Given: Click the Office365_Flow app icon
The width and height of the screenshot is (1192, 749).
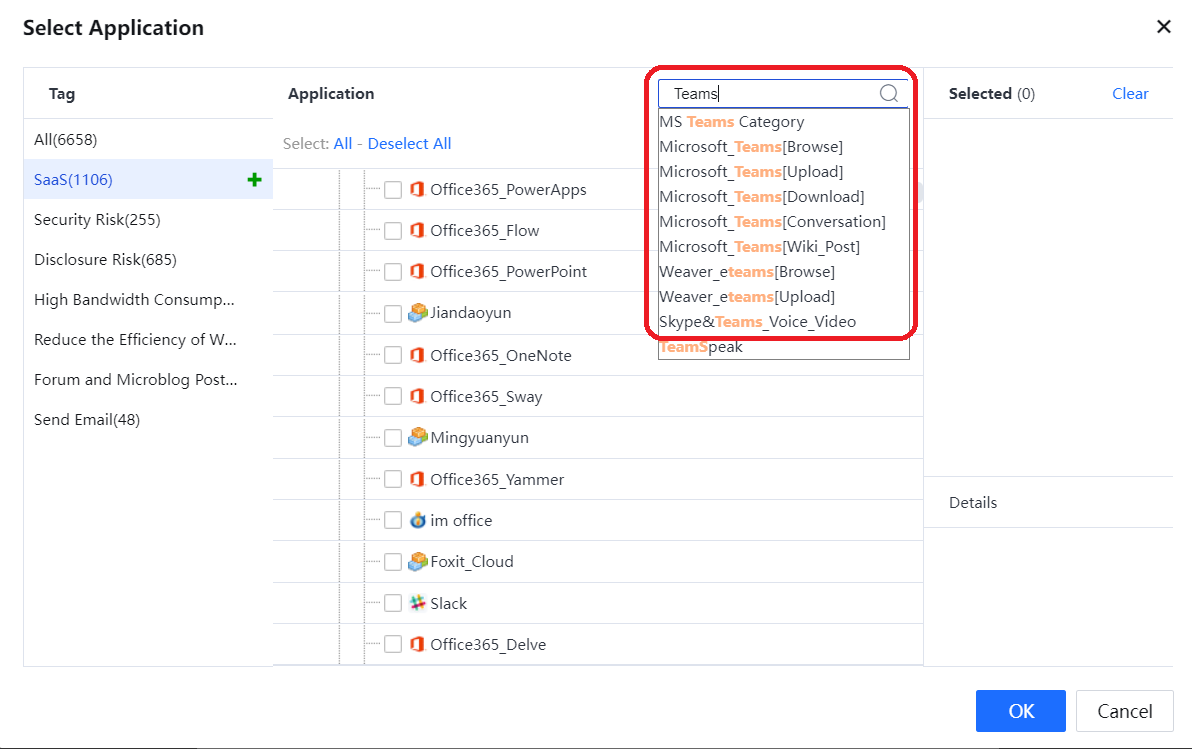Looking at the screenshot, I should [x=417, y=230].
